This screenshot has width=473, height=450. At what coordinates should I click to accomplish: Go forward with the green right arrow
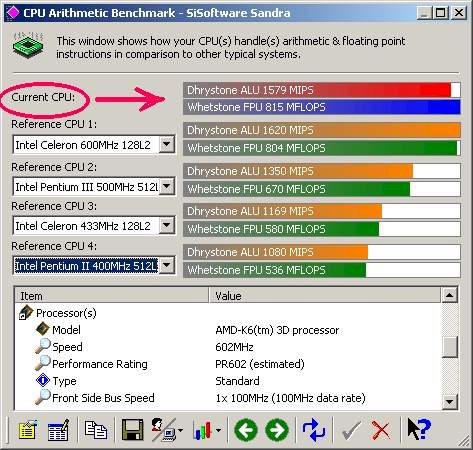(277, 430)
